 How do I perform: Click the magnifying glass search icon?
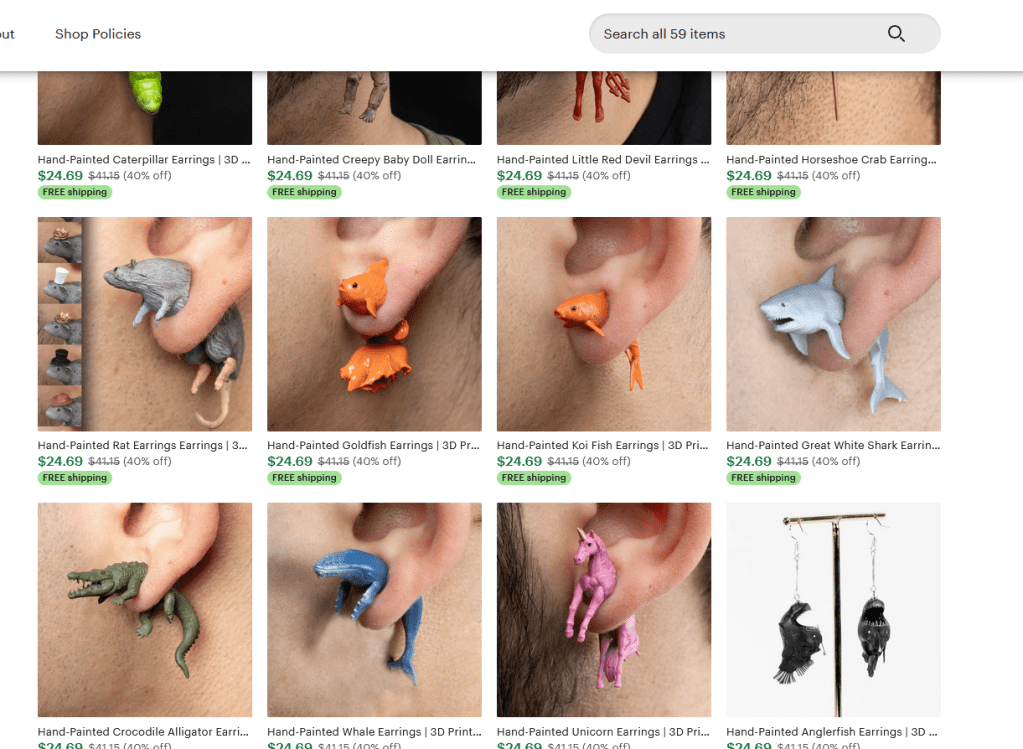coord(896,34)
